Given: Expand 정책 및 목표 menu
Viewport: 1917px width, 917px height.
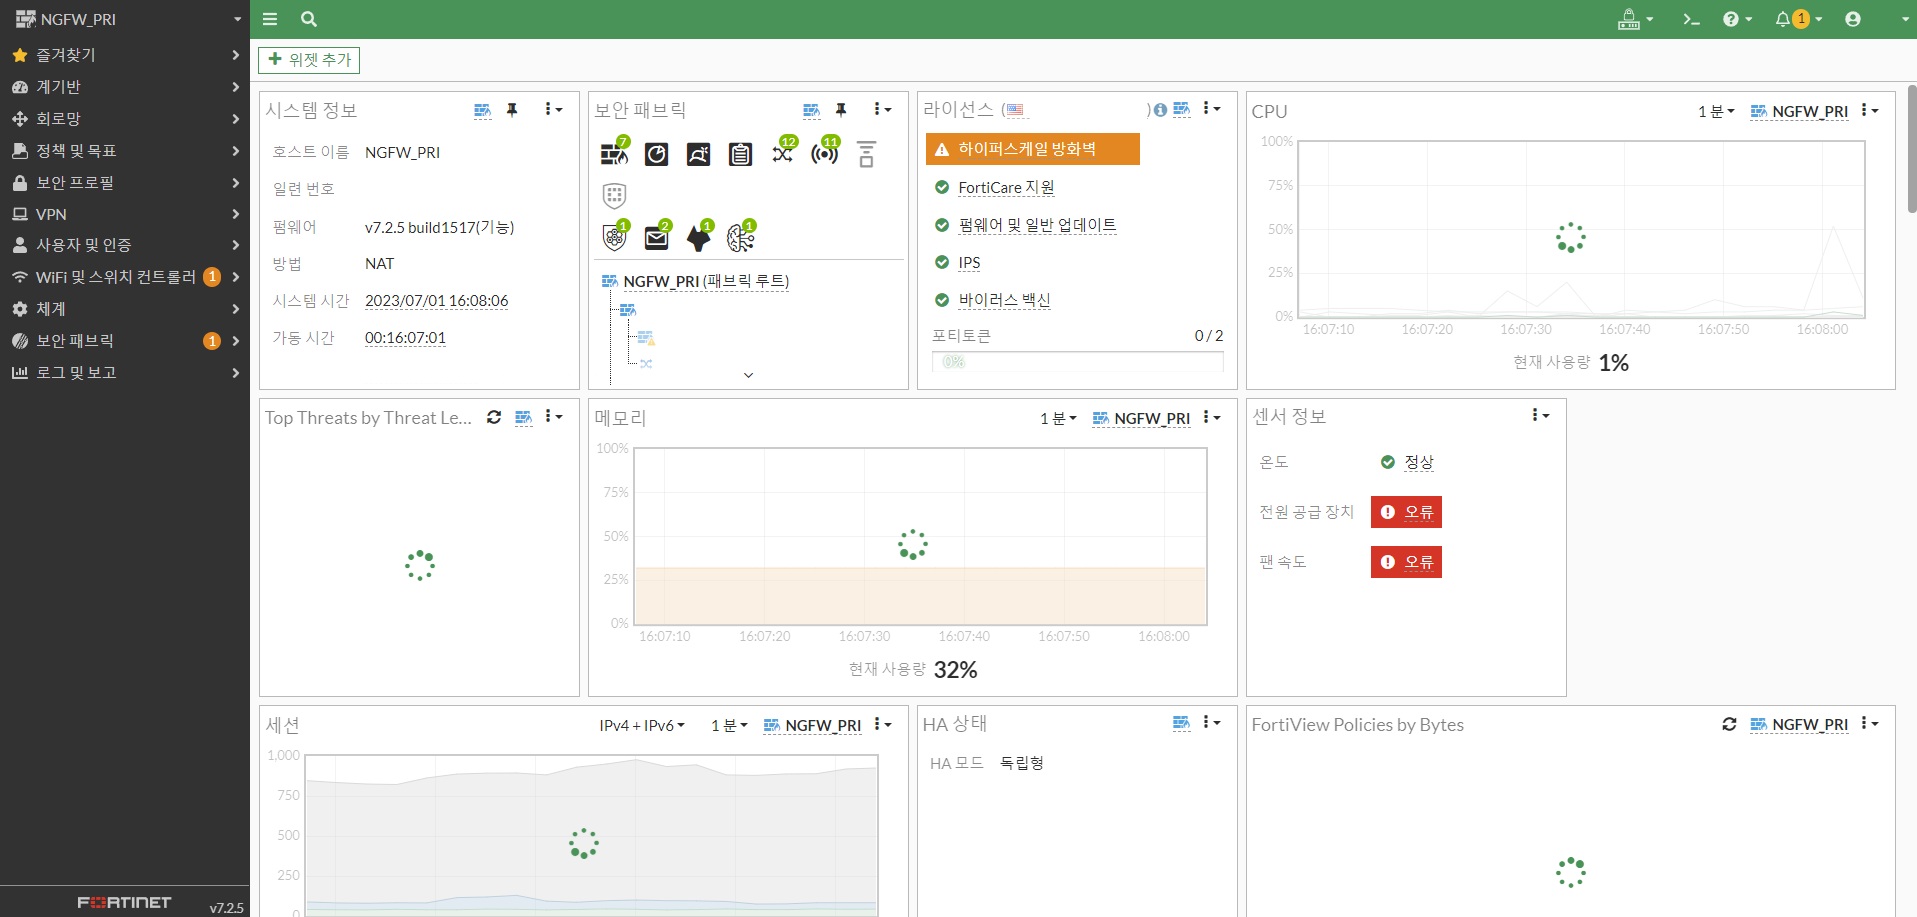Looking at the screenshot, I should click(x=125, y=151).
